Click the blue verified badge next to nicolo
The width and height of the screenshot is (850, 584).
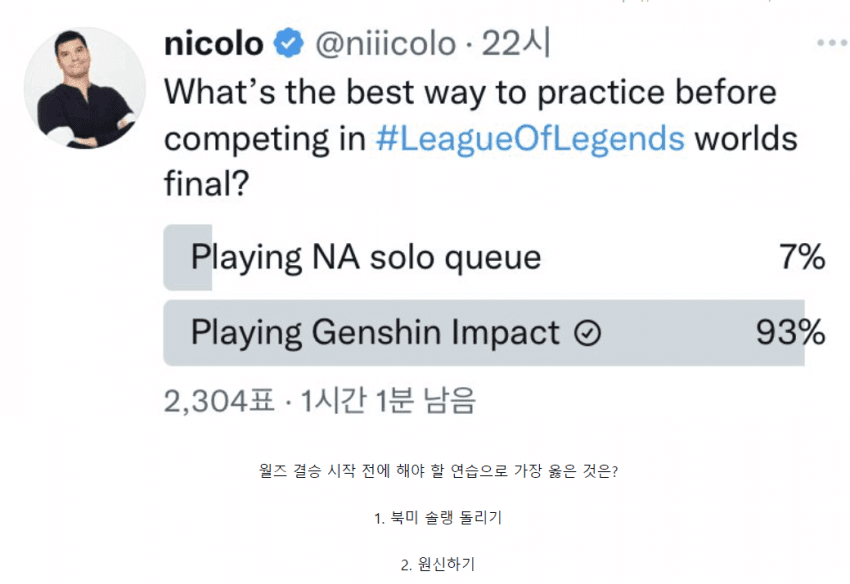tap(287, 41)
